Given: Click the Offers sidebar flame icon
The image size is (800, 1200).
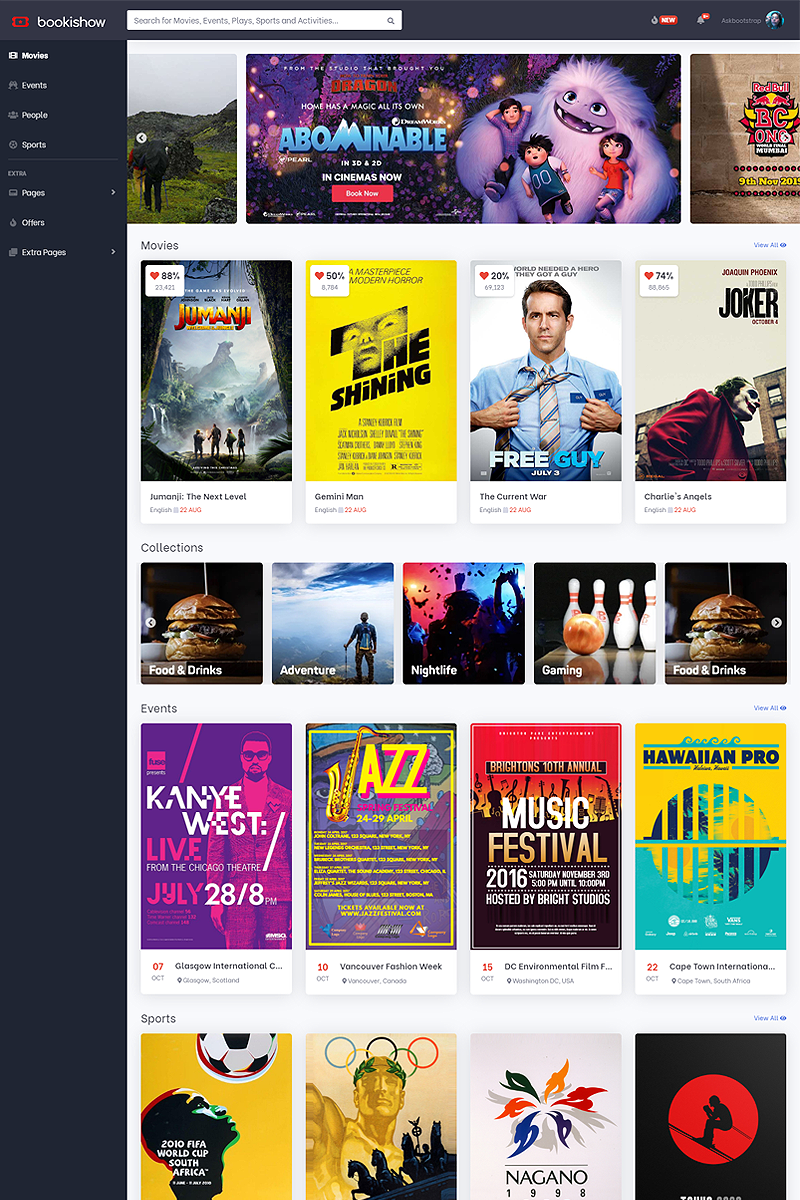Looking at the screenshot, I should pyautogui.click(x=13, y=223).
